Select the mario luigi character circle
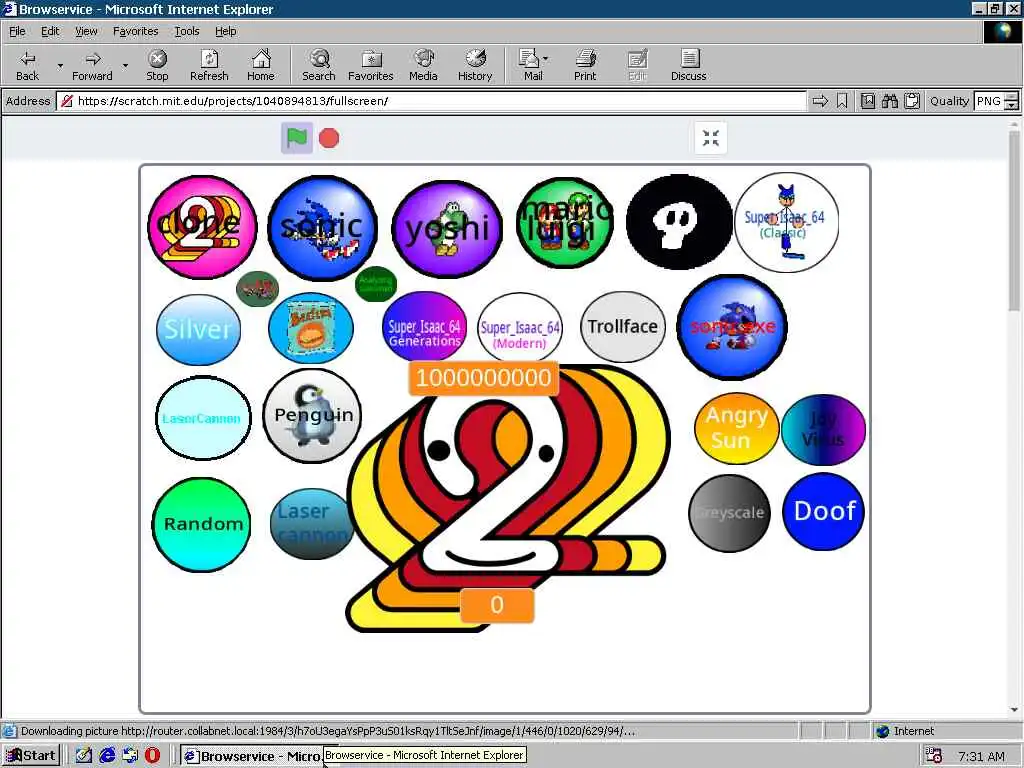 (x=565, y=223)
